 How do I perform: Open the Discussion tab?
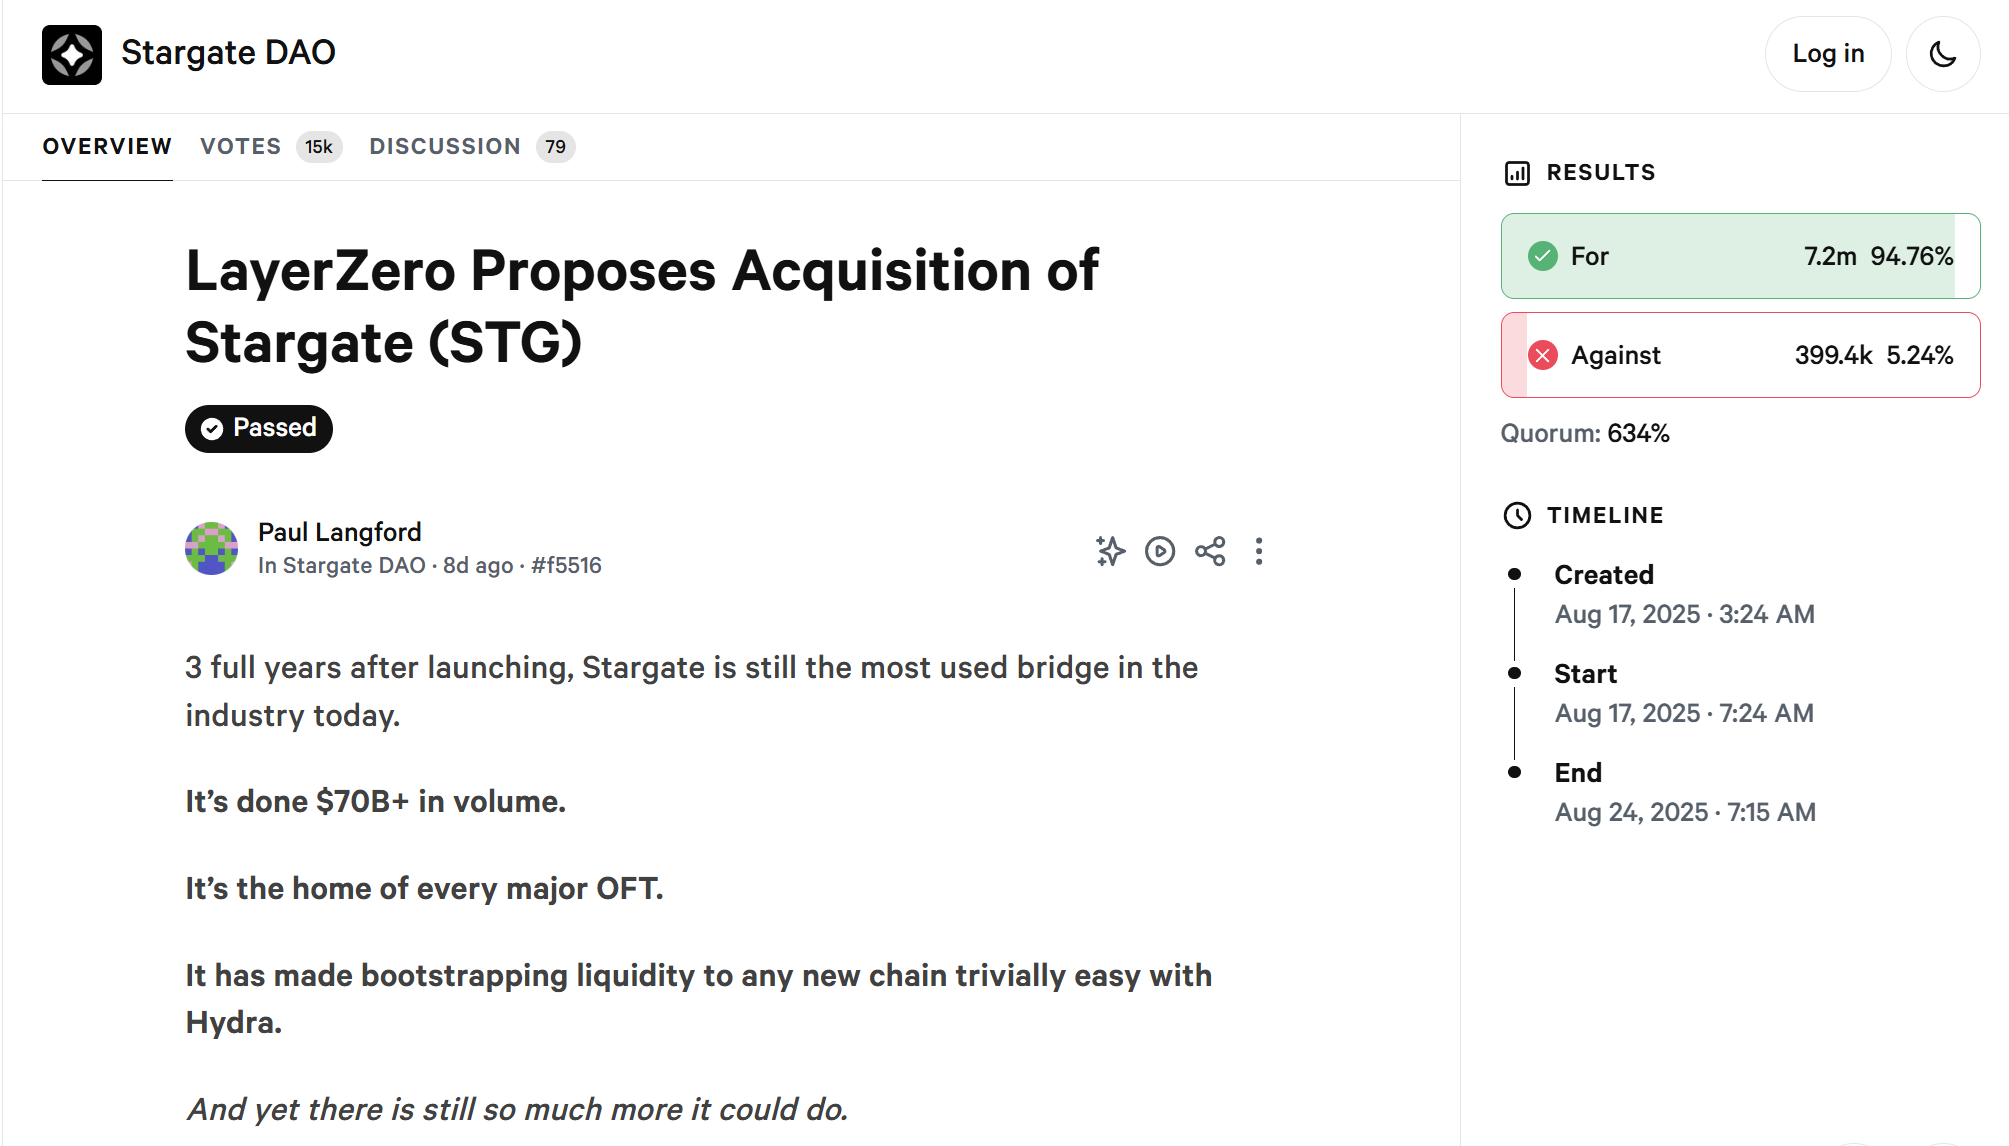(445, 147)
